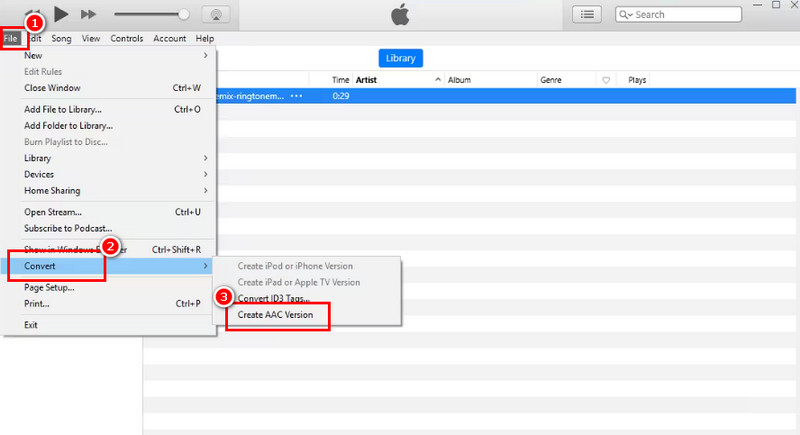The width and height of the screenshot is (800, 435).
Task: Select Add Folder to Library
Action: (108, 125)
